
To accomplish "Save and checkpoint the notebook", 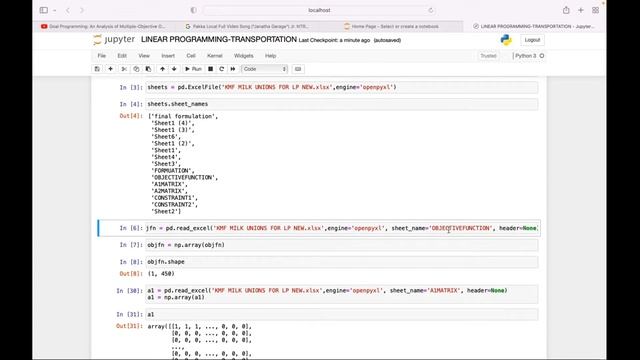I will pos(97,69).
